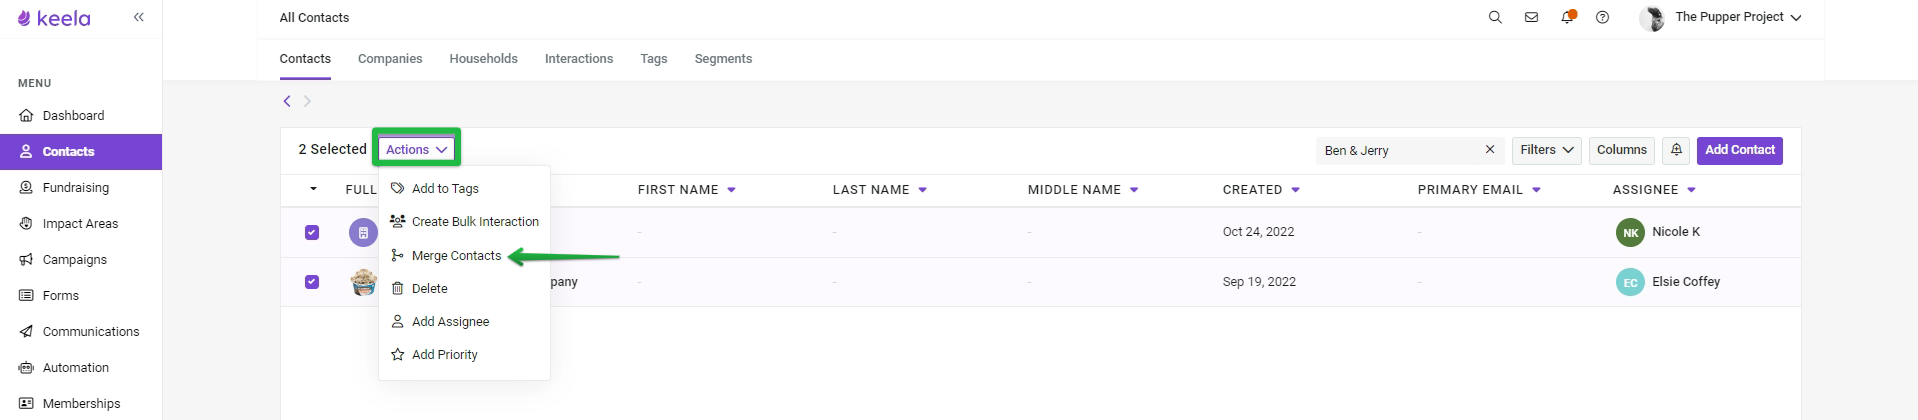Image resolution: width=1918 pixels, height=420 pixels.
Task: Switch to the Companies tab
Action: point(390,59)
